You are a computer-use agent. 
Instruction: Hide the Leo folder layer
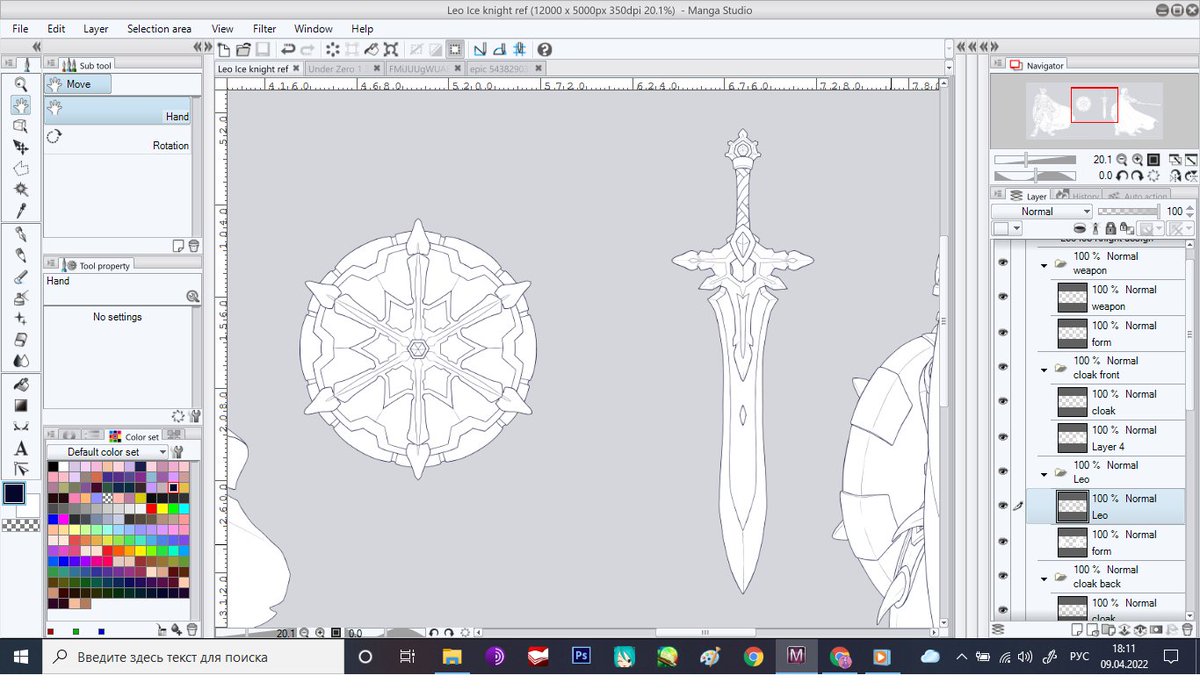pos(1003,472)
